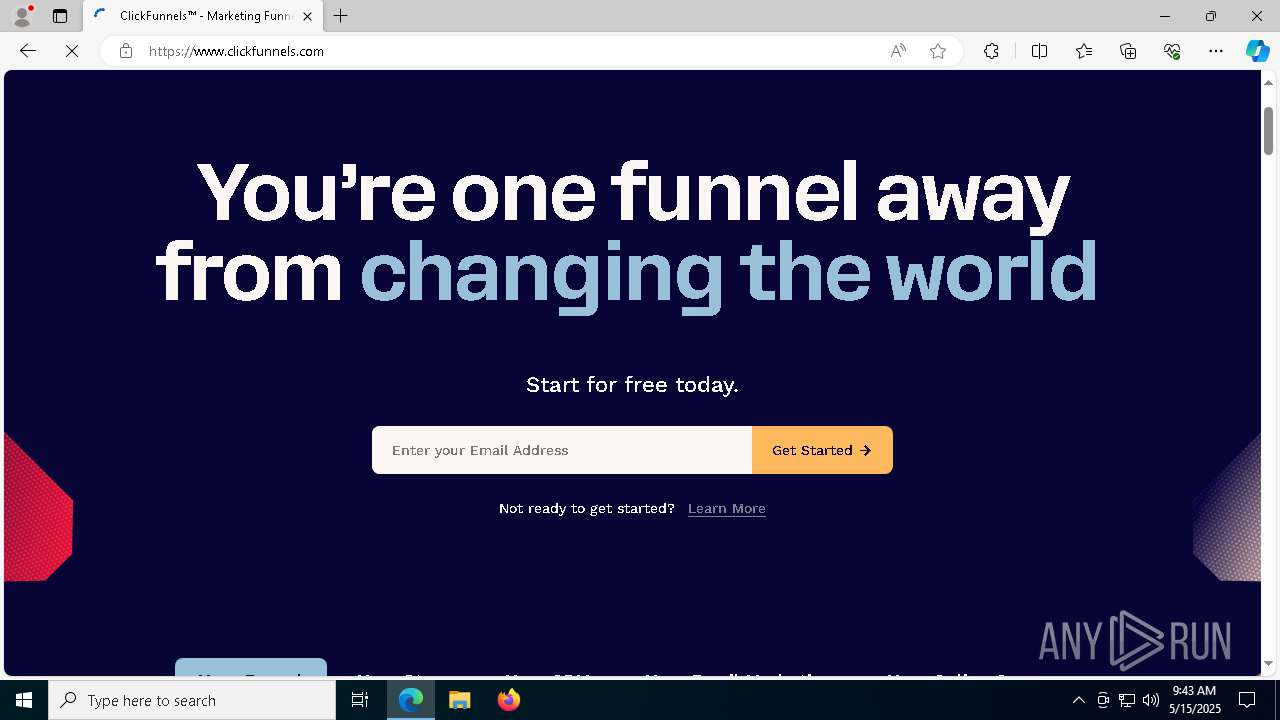
Task: Open the network tray icon
Action: click(1127, 700)
